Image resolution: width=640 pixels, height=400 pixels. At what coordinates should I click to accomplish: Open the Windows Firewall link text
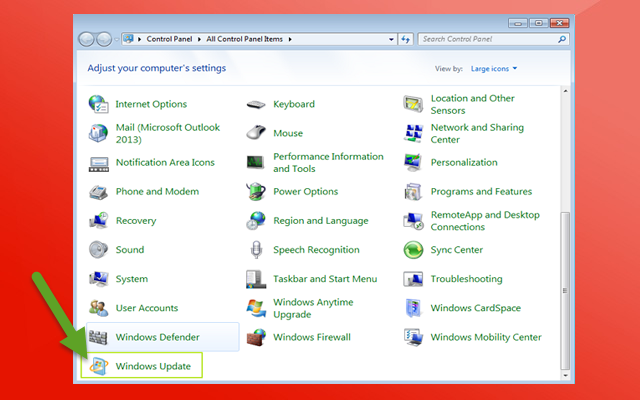click(312, 337)
